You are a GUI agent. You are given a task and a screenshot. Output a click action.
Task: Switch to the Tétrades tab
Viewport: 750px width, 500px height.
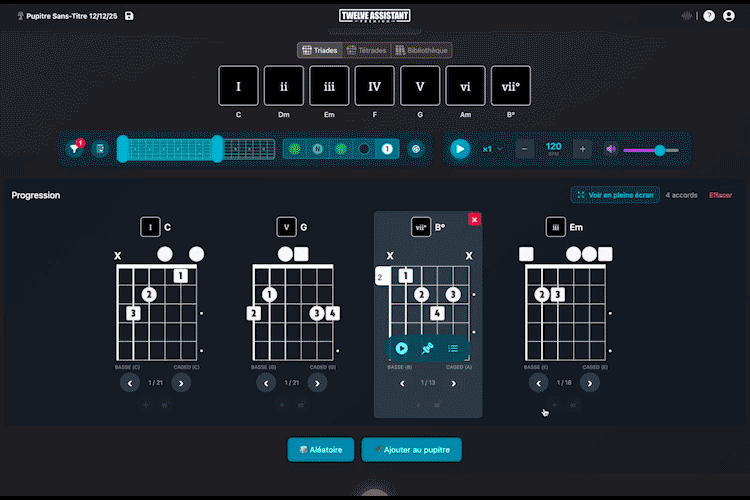point(366,50)
